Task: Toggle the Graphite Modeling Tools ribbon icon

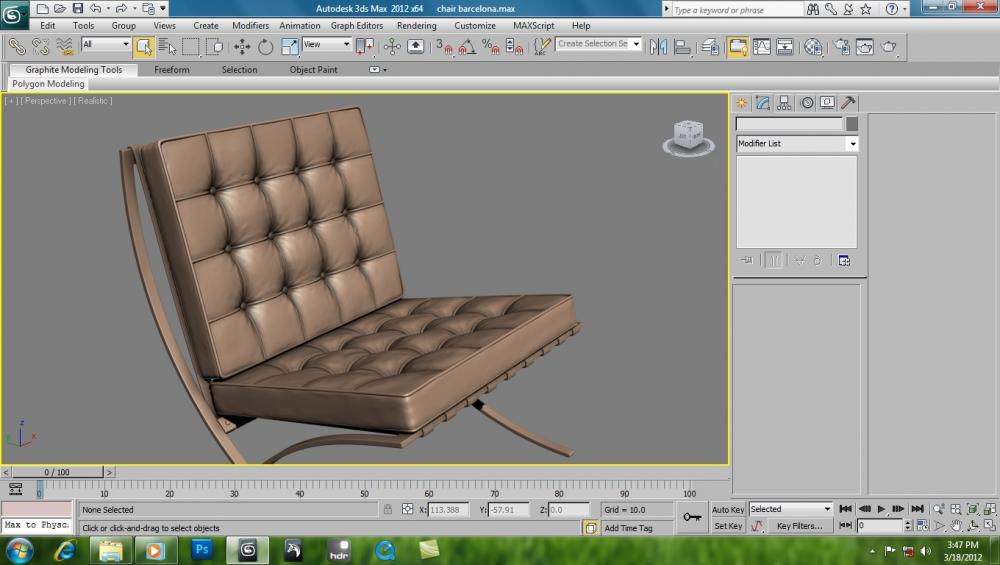Action: [x=737, y=47]
